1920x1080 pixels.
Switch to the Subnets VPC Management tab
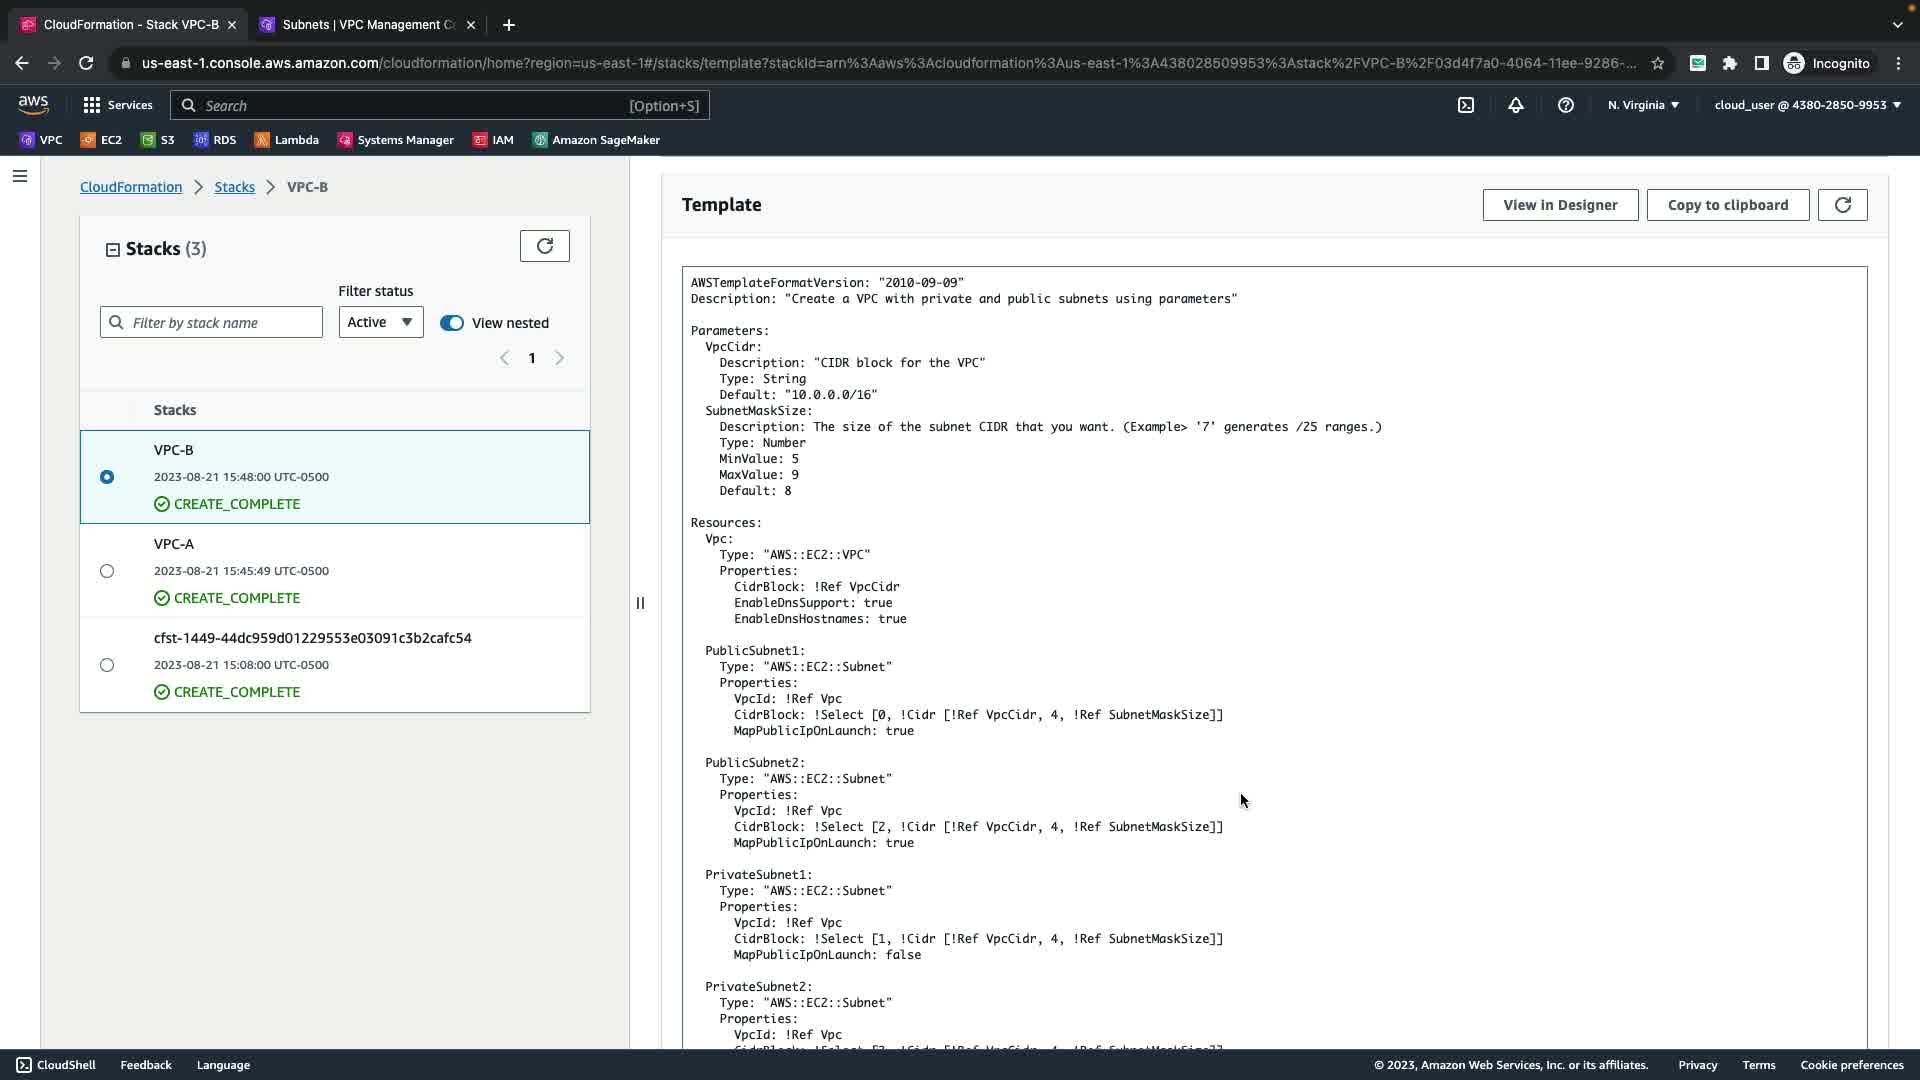366,25
